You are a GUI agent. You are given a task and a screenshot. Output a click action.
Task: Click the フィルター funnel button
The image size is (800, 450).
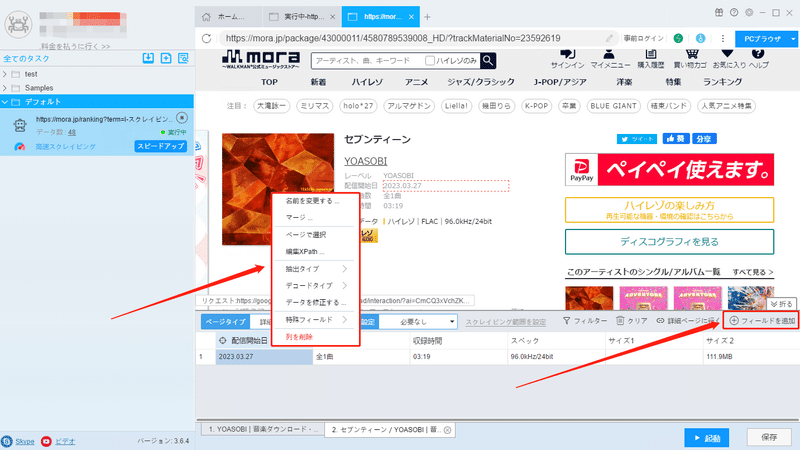tap(585, 321)
